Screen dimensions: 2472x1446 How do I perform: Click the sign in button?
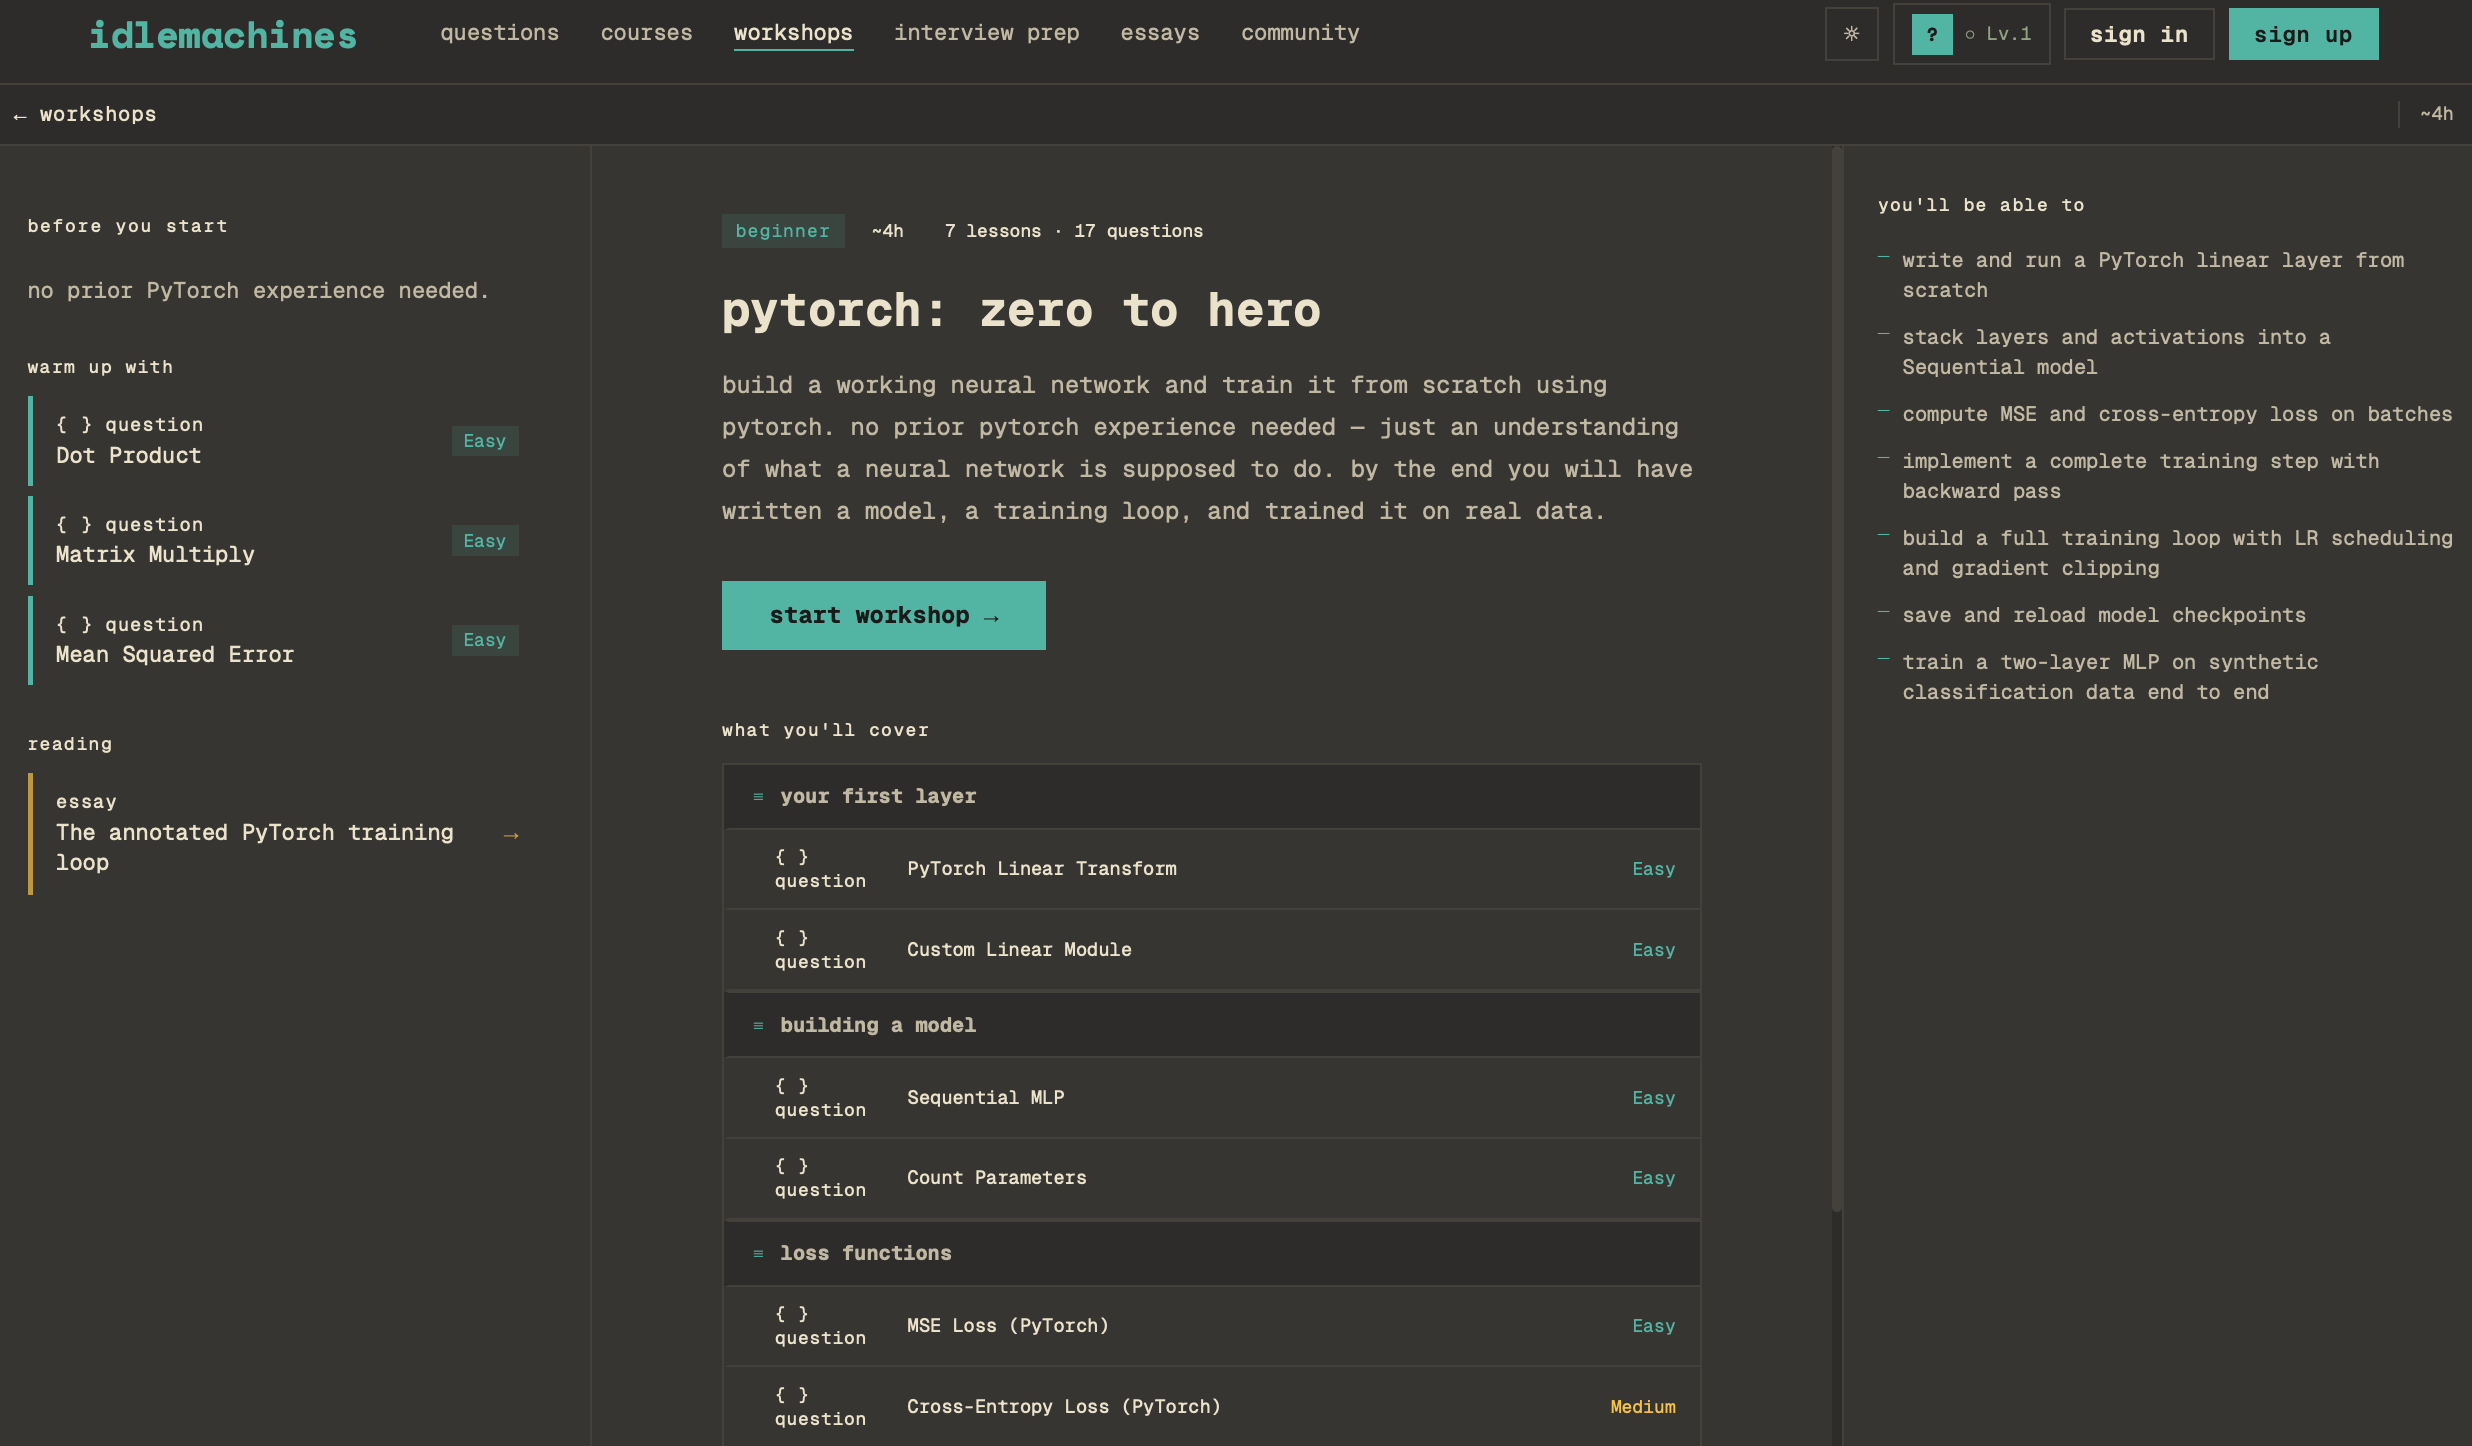pos(2139,34)
